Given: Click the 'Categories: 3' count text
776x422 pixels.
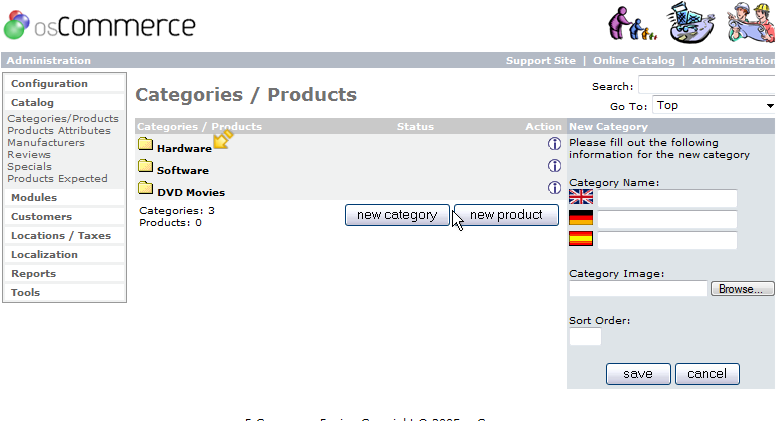Looking at the screenshot, I should pyautogui.click(x=177, y=211).
